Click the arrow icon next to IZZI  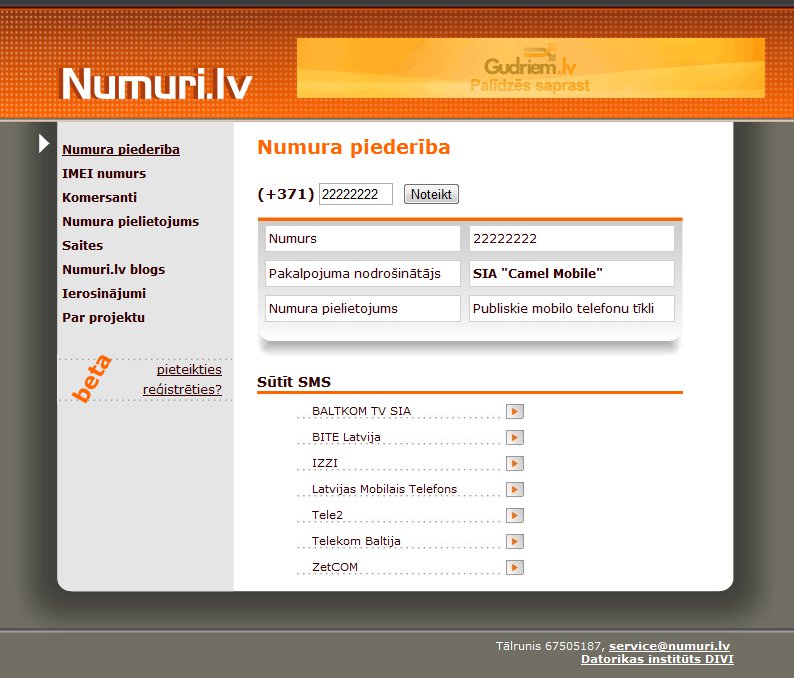[514, 463]
